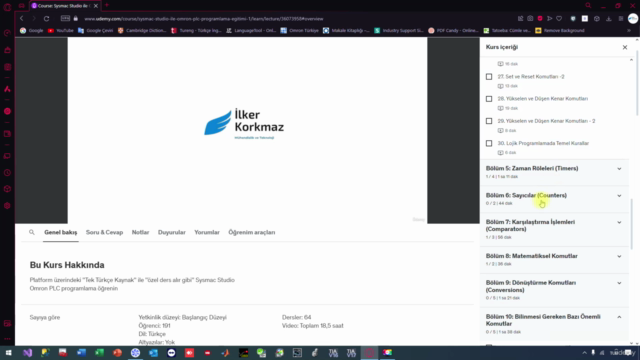Open Excel from taskbar
Screen dimensions: 640x360
click(99, 353)
